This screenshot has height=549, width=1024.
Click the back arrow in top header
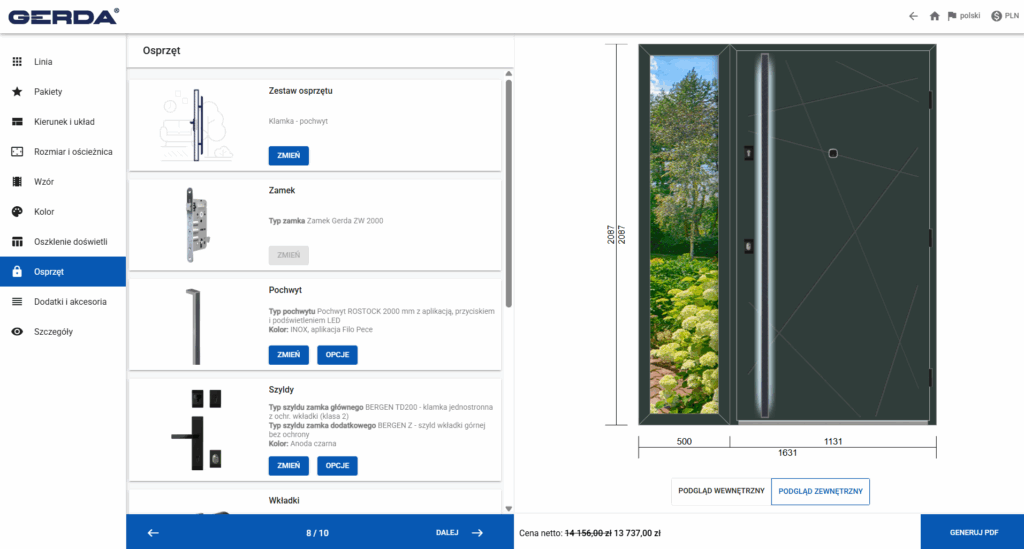coord(912,16)
